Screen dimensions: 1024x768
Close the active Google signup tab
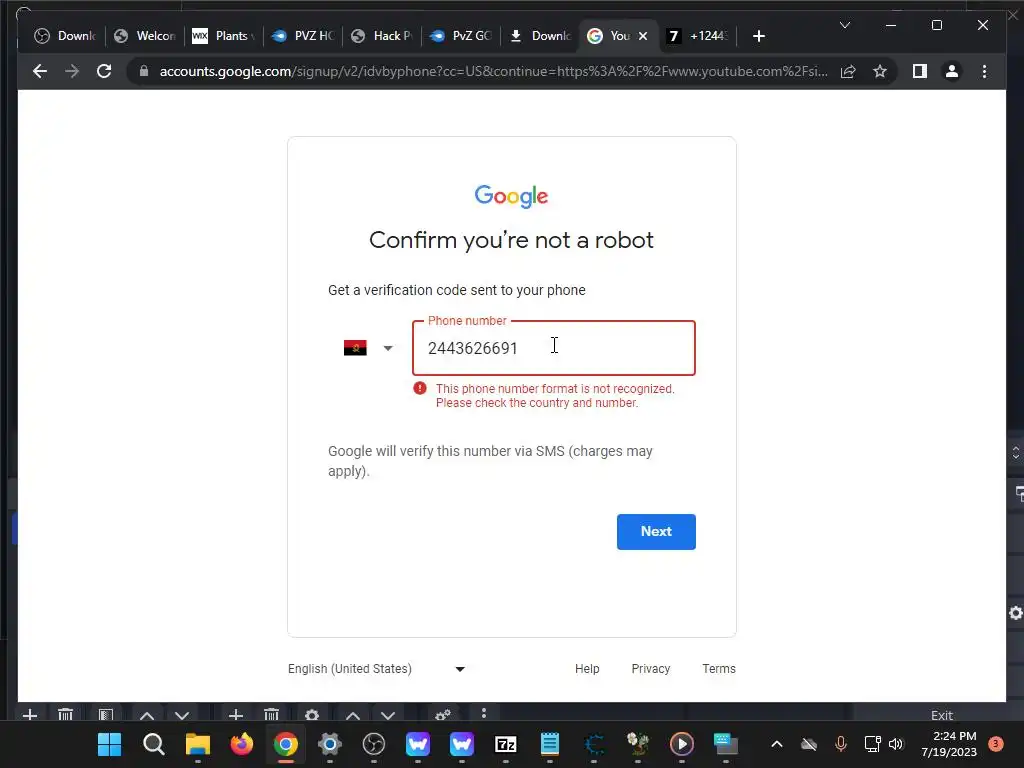pyautogui.click(x=643, y=36)
